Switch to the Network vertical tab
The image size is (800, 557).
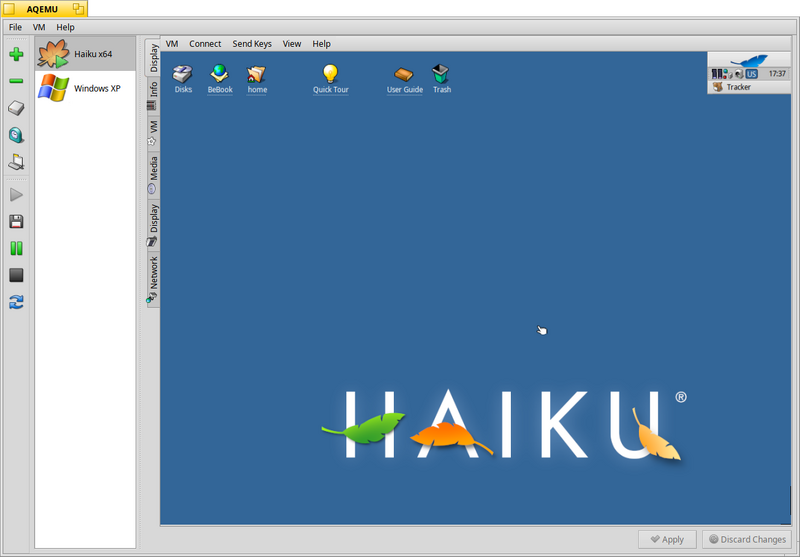[x=153, y=280]
